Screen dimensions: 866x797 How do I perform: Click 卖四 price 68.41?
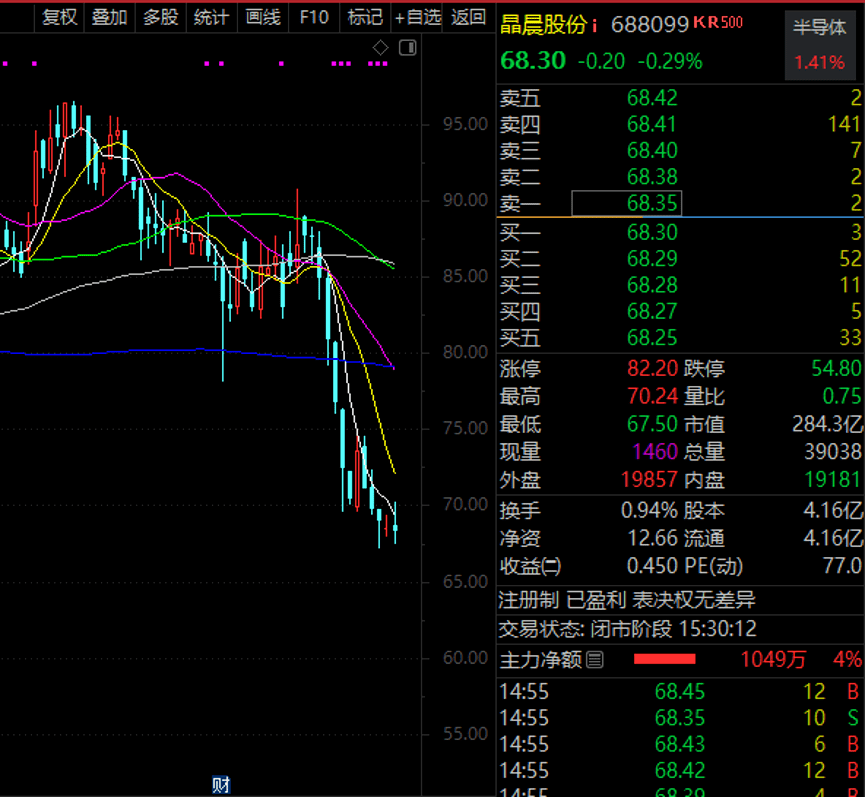pyautogui.click(x=652, y=124)
